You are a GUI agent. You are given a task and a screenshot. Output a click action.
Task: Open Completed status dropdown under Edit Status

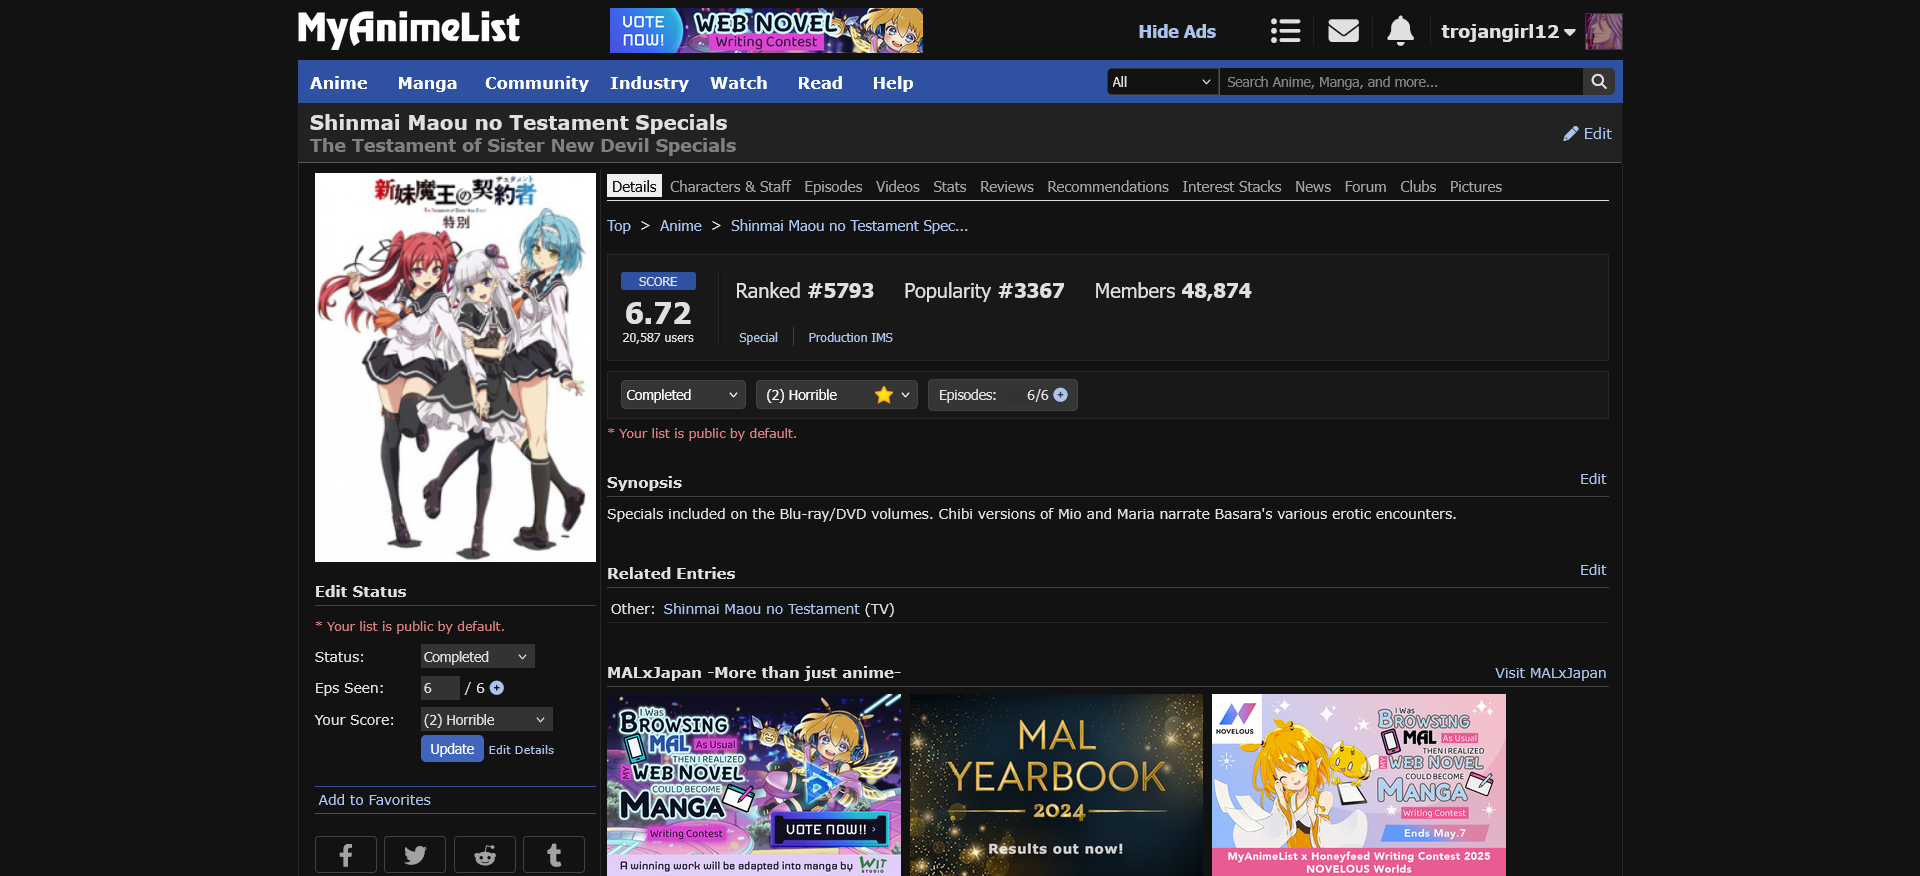click(477, 657)
